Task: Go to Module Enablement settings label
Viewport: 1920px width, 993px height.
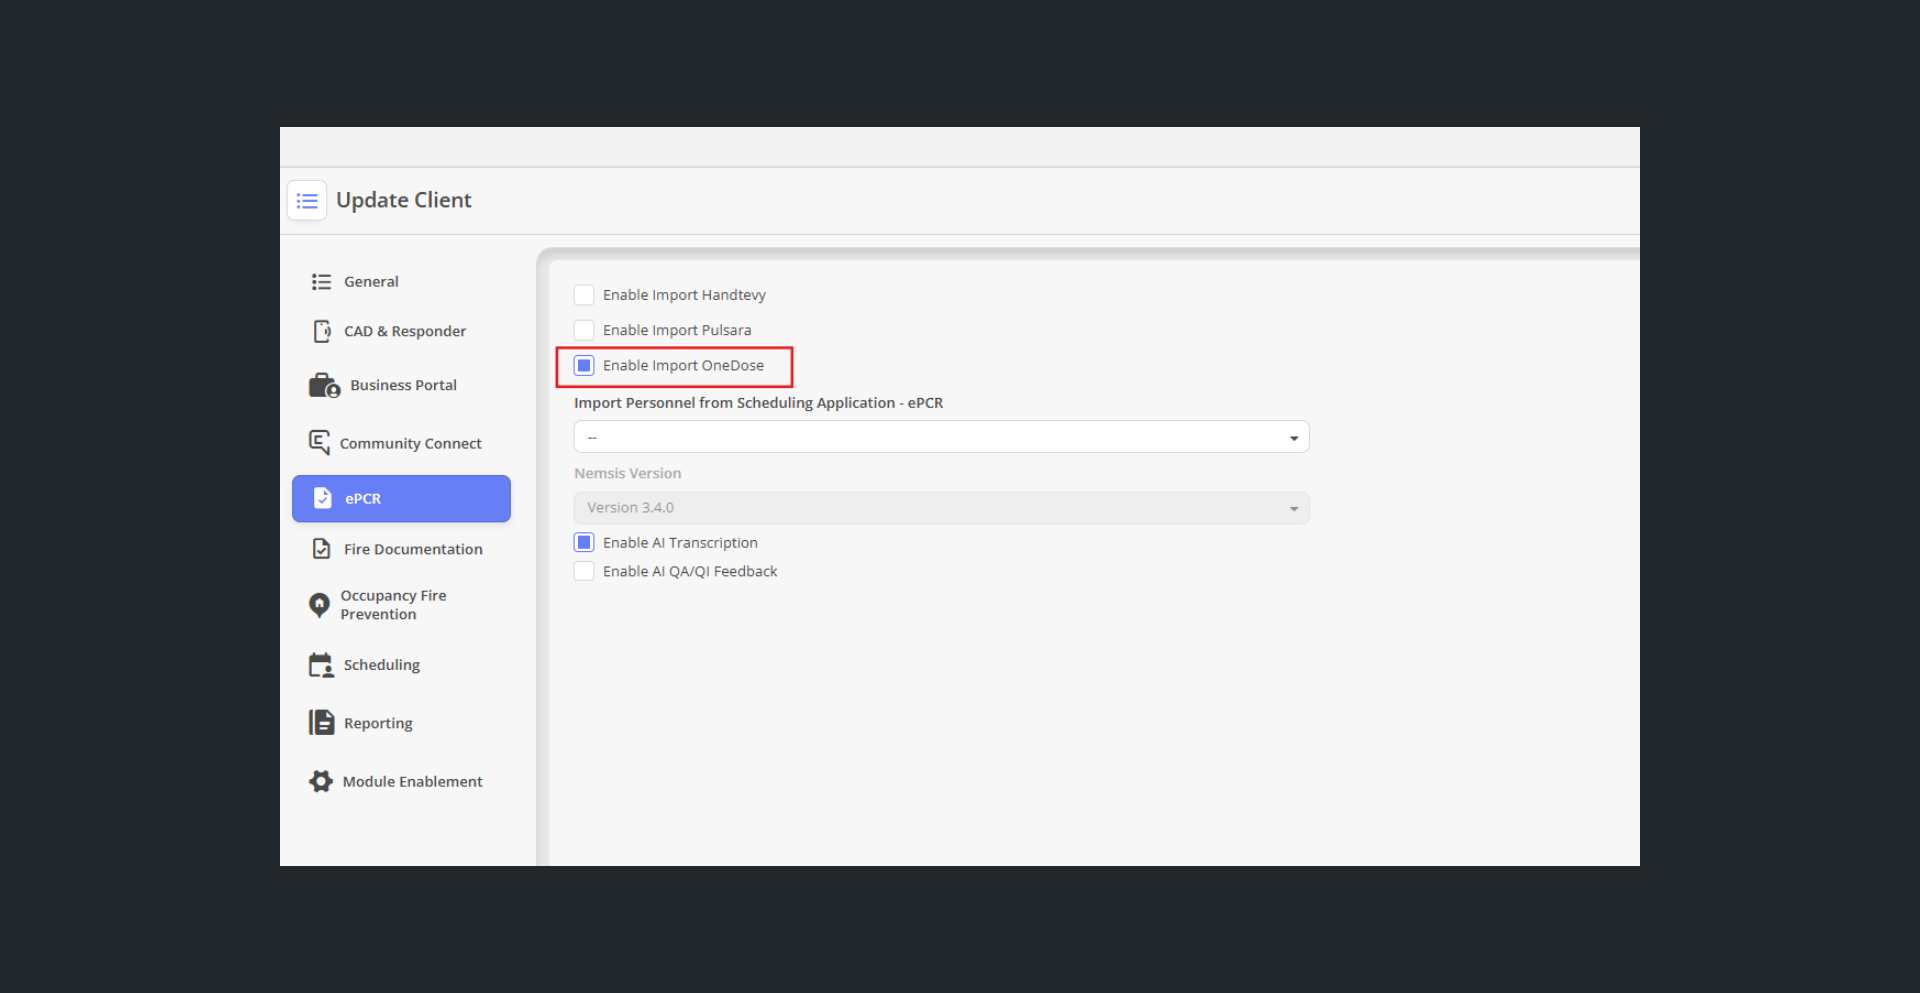Action: coord(412,781)
